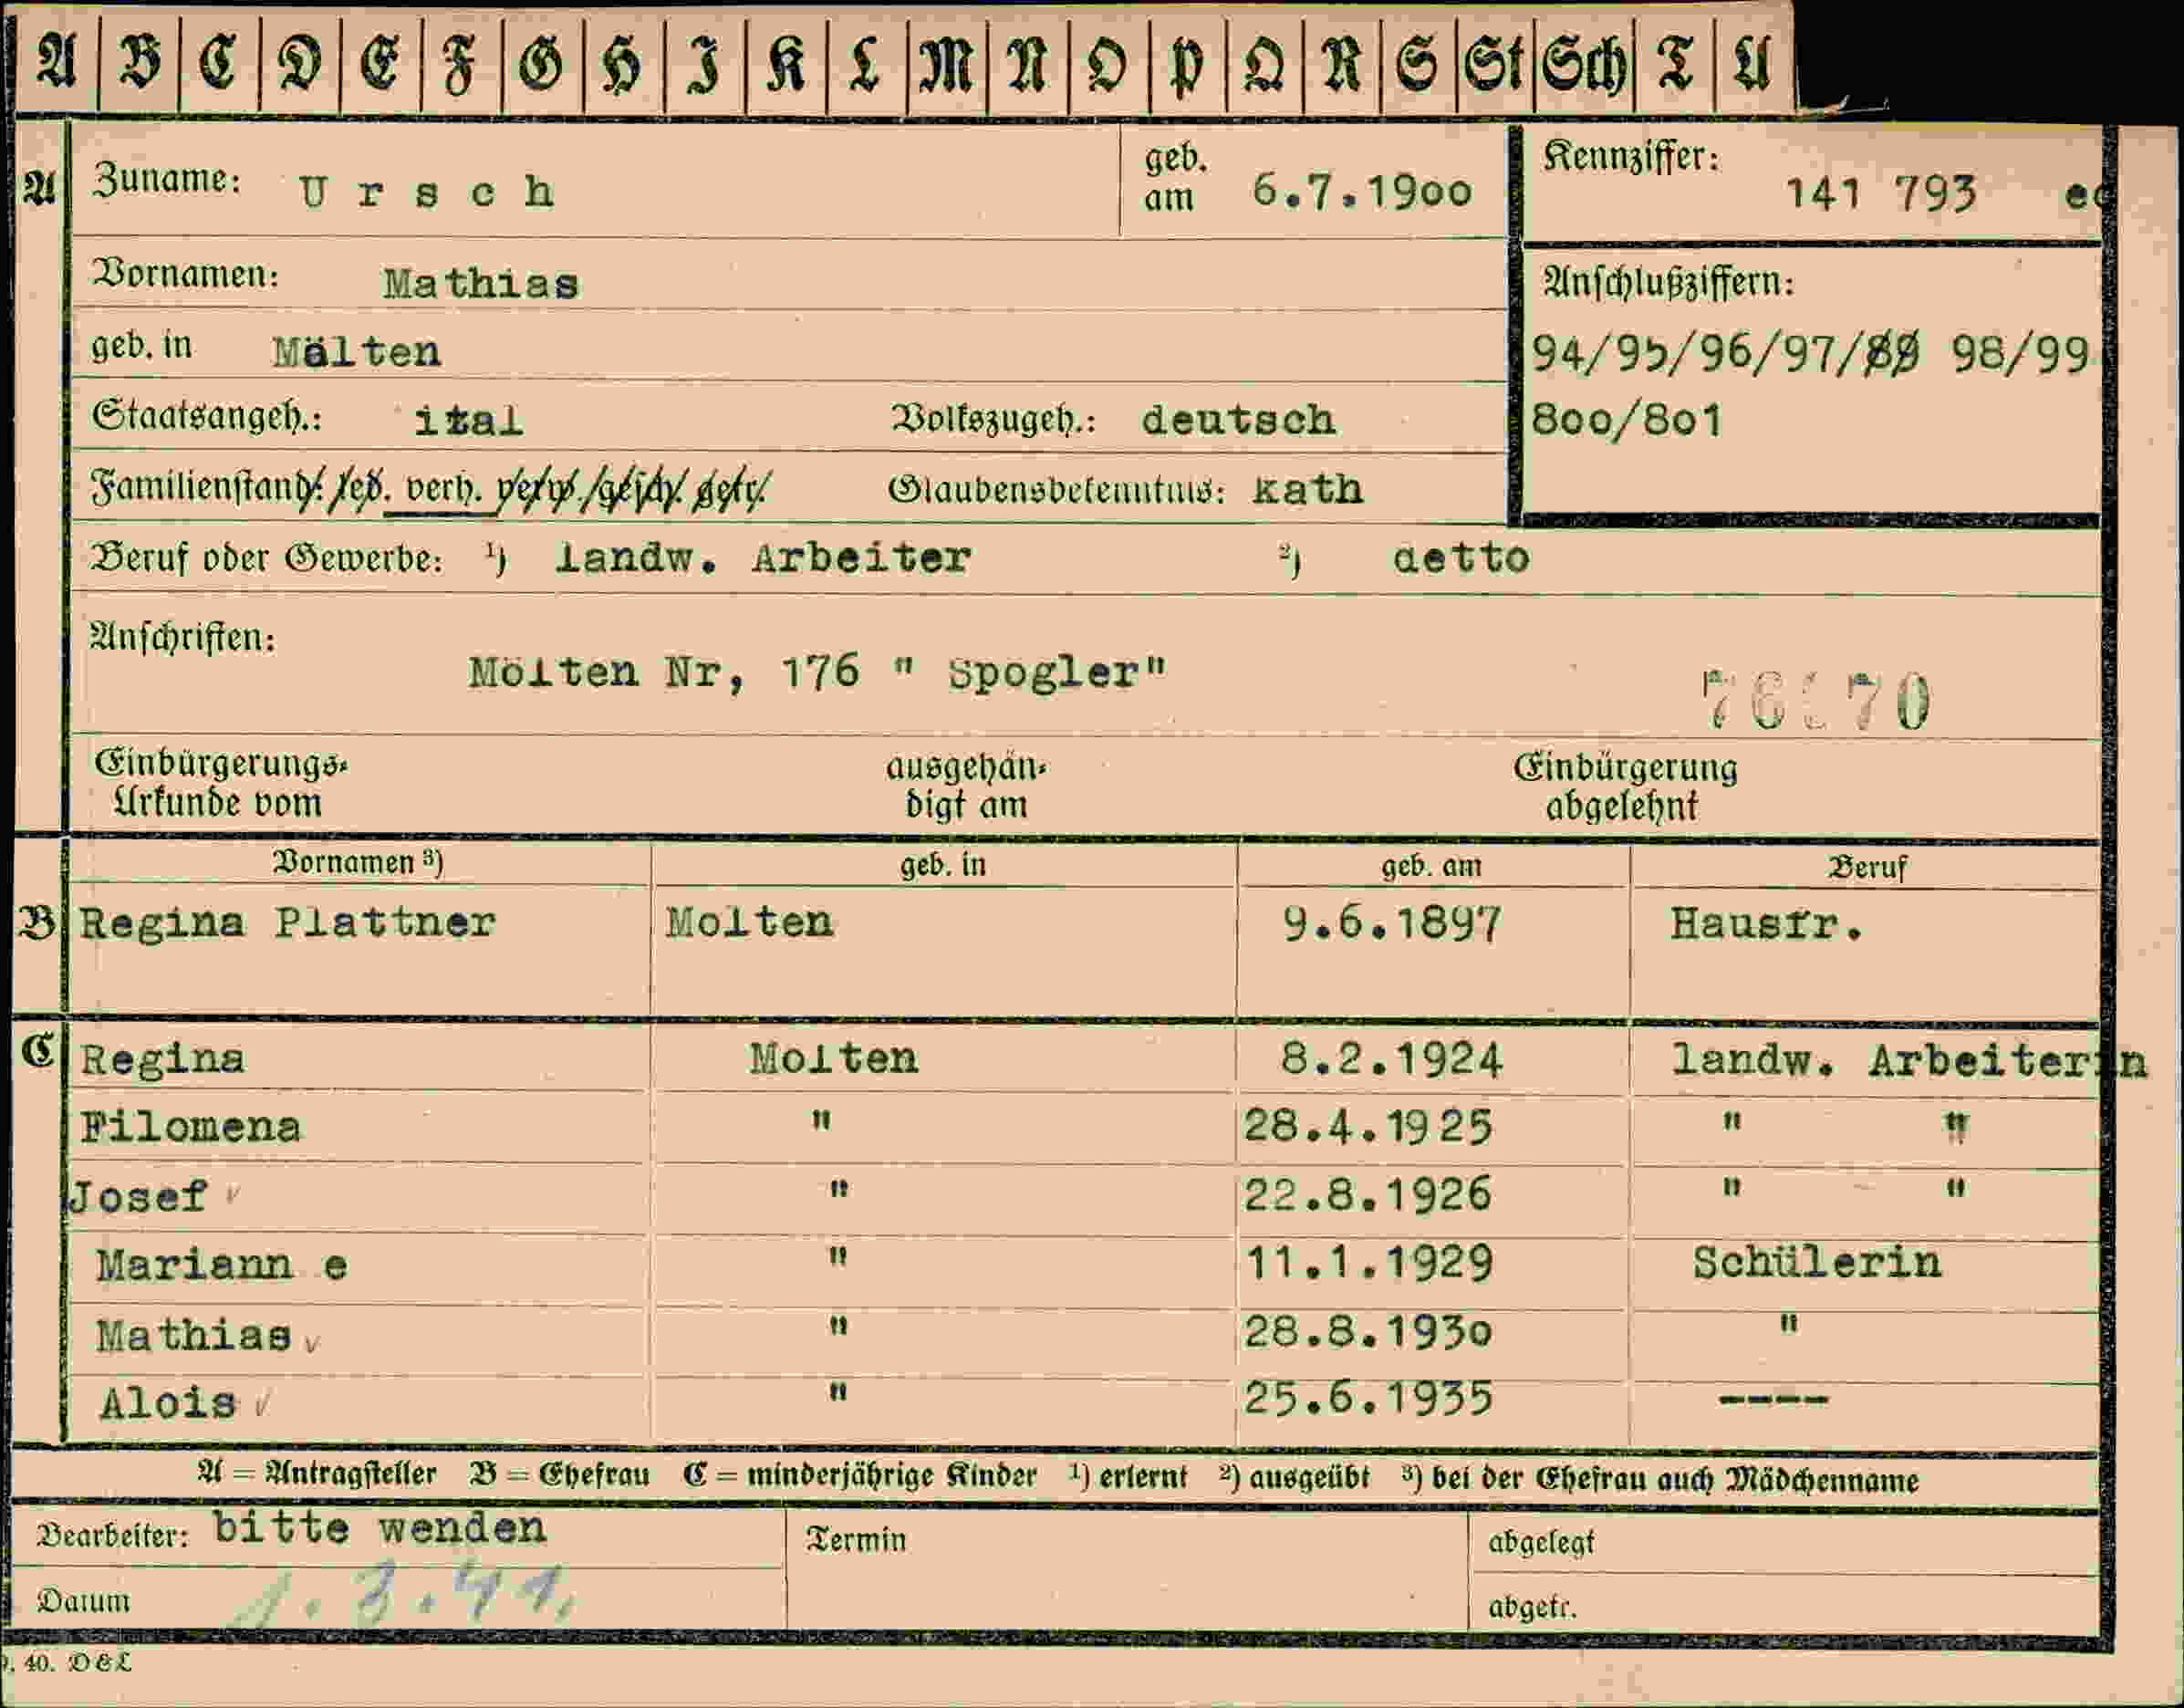
Task: Click address 'Mölten Nr, 176 "Spogler"'
Action: point(818,672)
